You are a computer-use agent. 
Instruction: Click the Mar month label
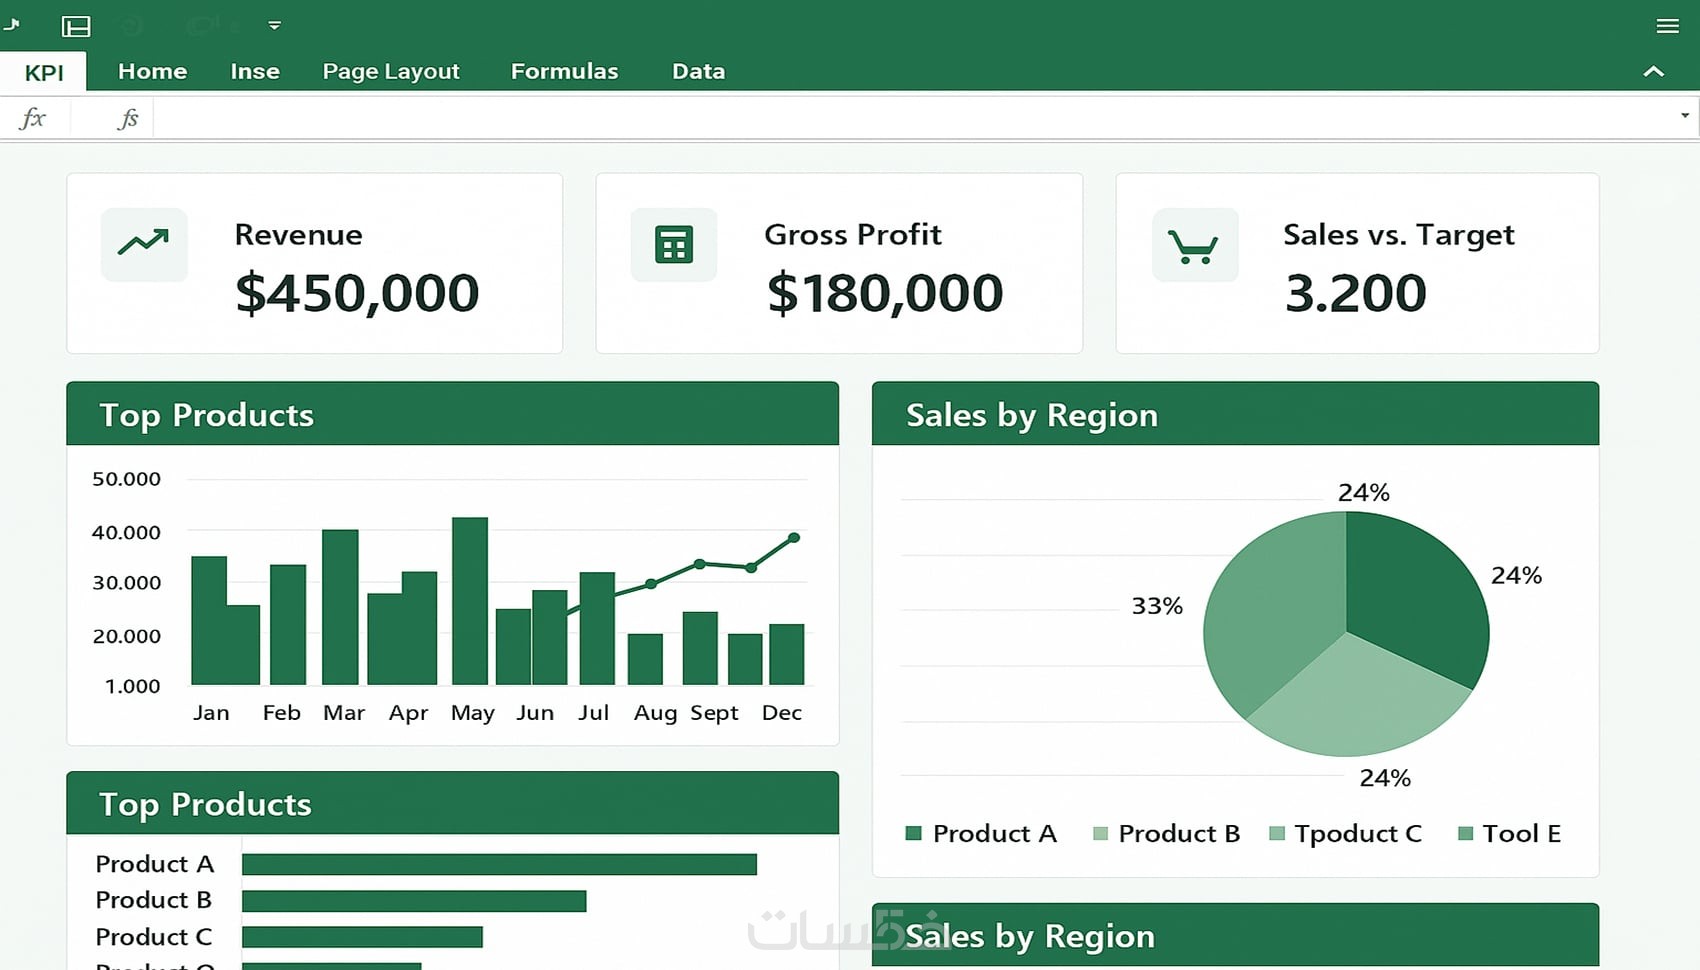(x=344, y=713)
